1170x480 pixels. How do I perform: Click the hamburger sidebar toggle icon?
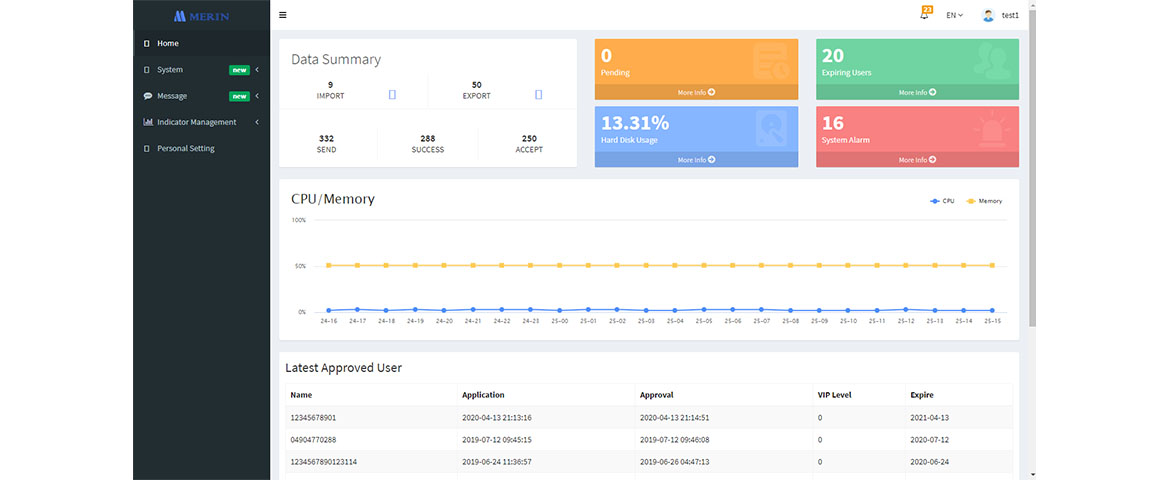(283, 15)
